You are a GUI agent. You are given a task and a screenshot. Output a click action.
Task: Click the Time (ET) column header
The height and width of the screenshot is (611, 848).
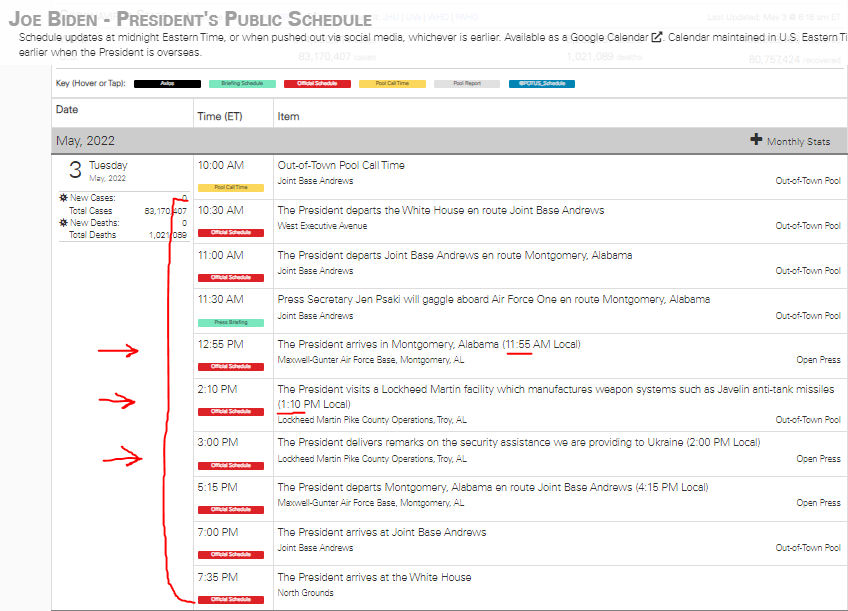pyautogui.click(x=220, y=116)
